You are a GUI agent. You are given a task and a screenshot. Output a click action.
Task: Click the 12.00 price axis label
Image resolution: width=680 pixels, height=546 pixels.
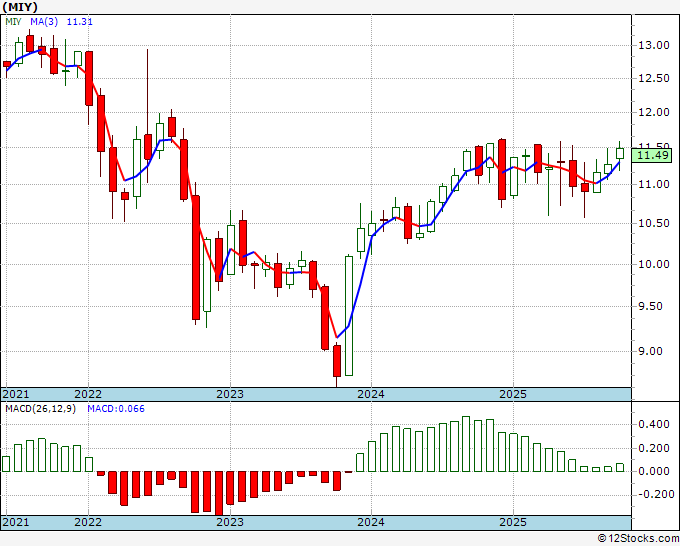(654, 112)
